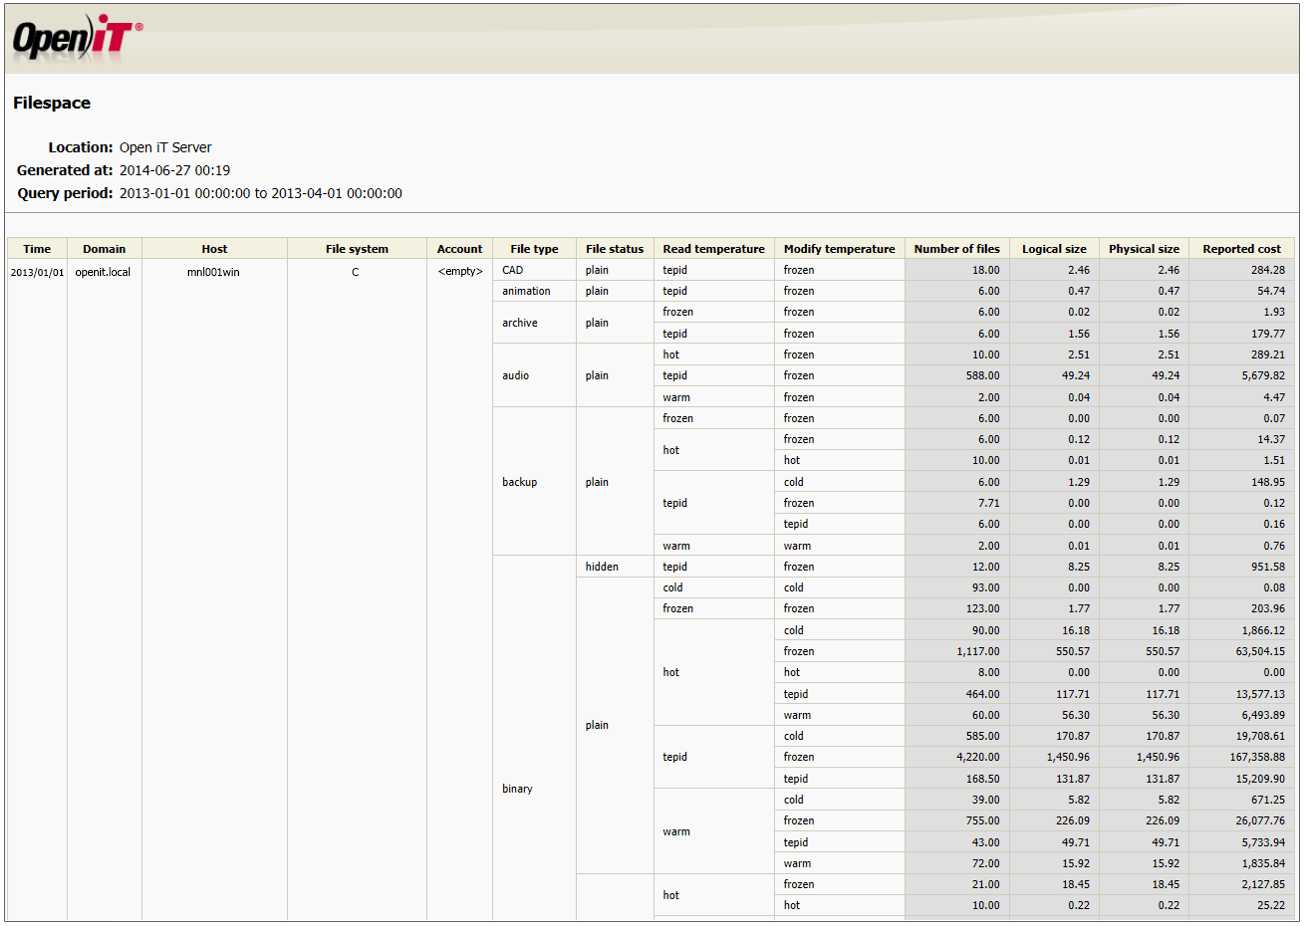Select the reported cost 289.21
1304x926 pixels.
[x=1268, y=355]
